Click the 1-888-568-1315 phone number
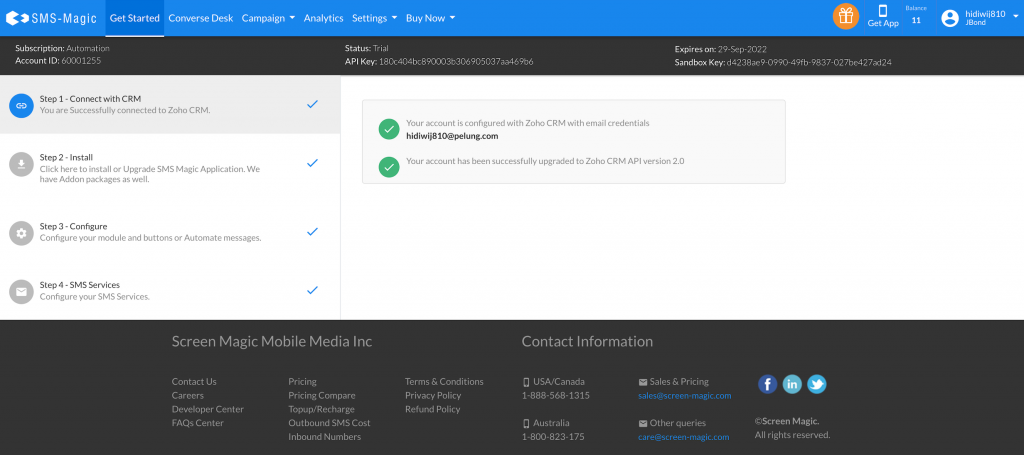The width and height of the screenshot is (1024, 455). 556,396
